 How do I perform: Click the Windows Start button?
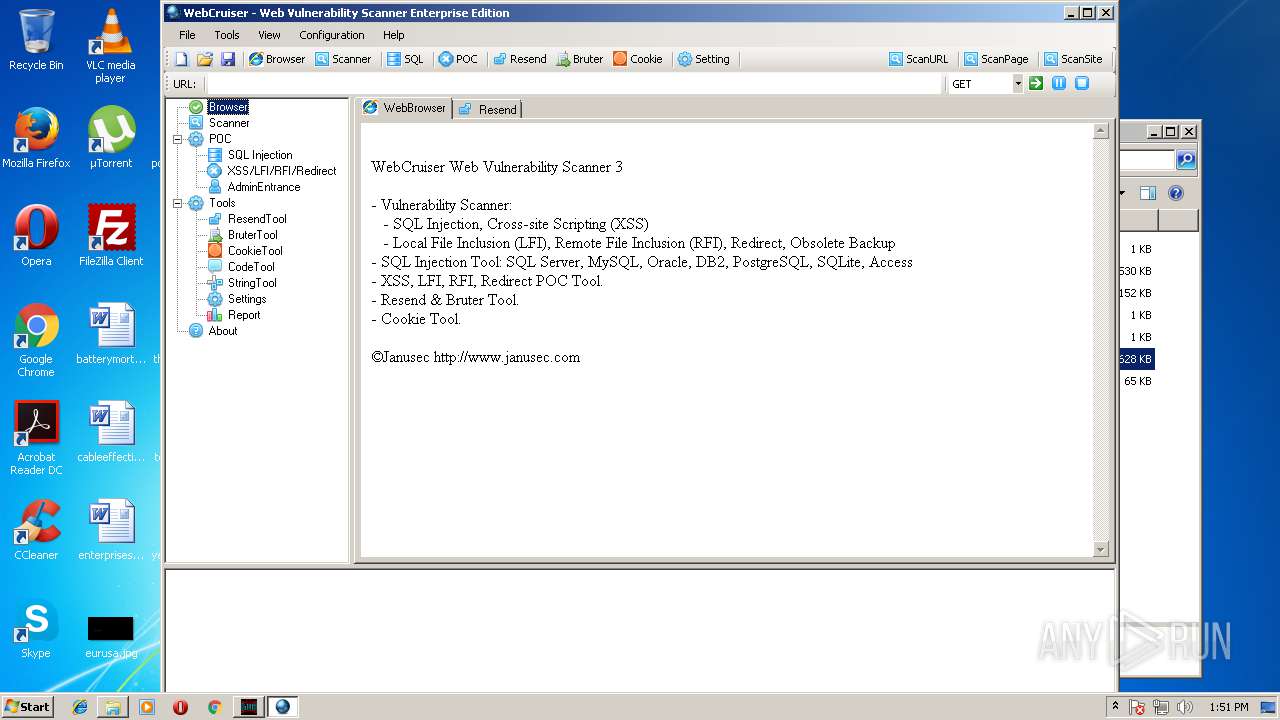tap(28, 706)
